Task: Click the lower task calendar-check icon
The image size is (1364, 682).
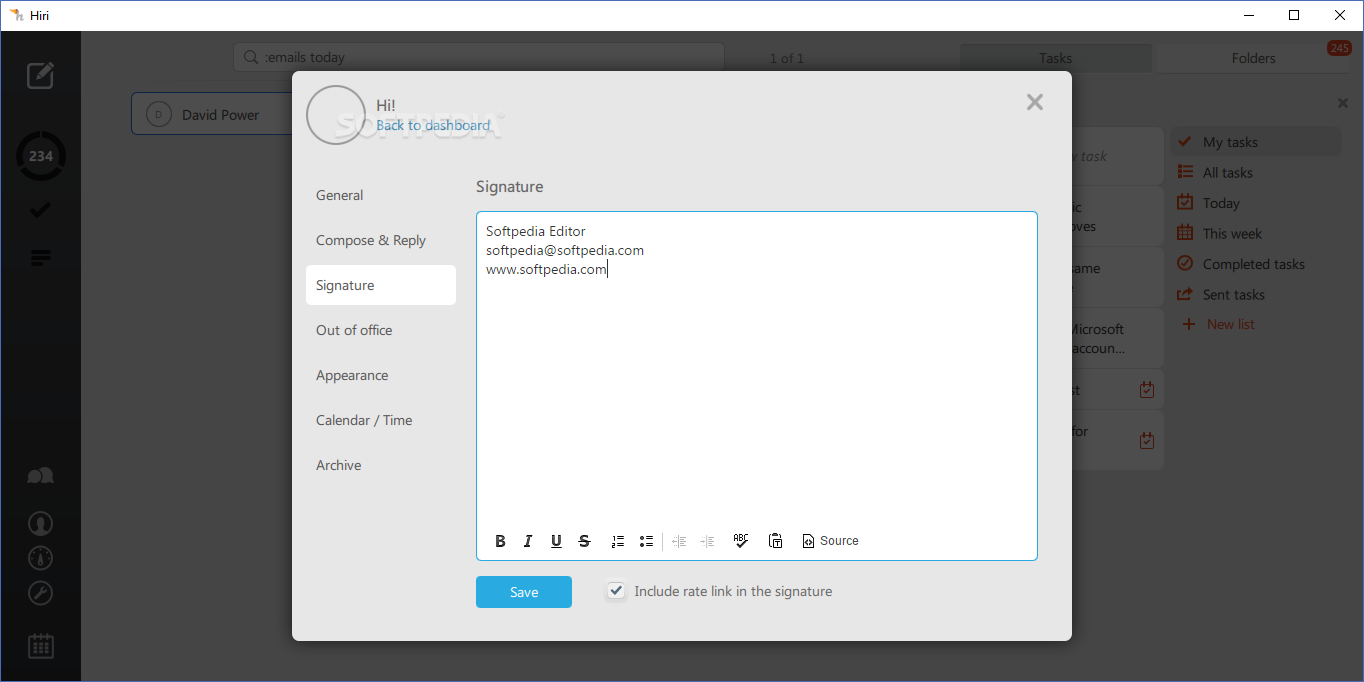Action: click(1147, 440)
